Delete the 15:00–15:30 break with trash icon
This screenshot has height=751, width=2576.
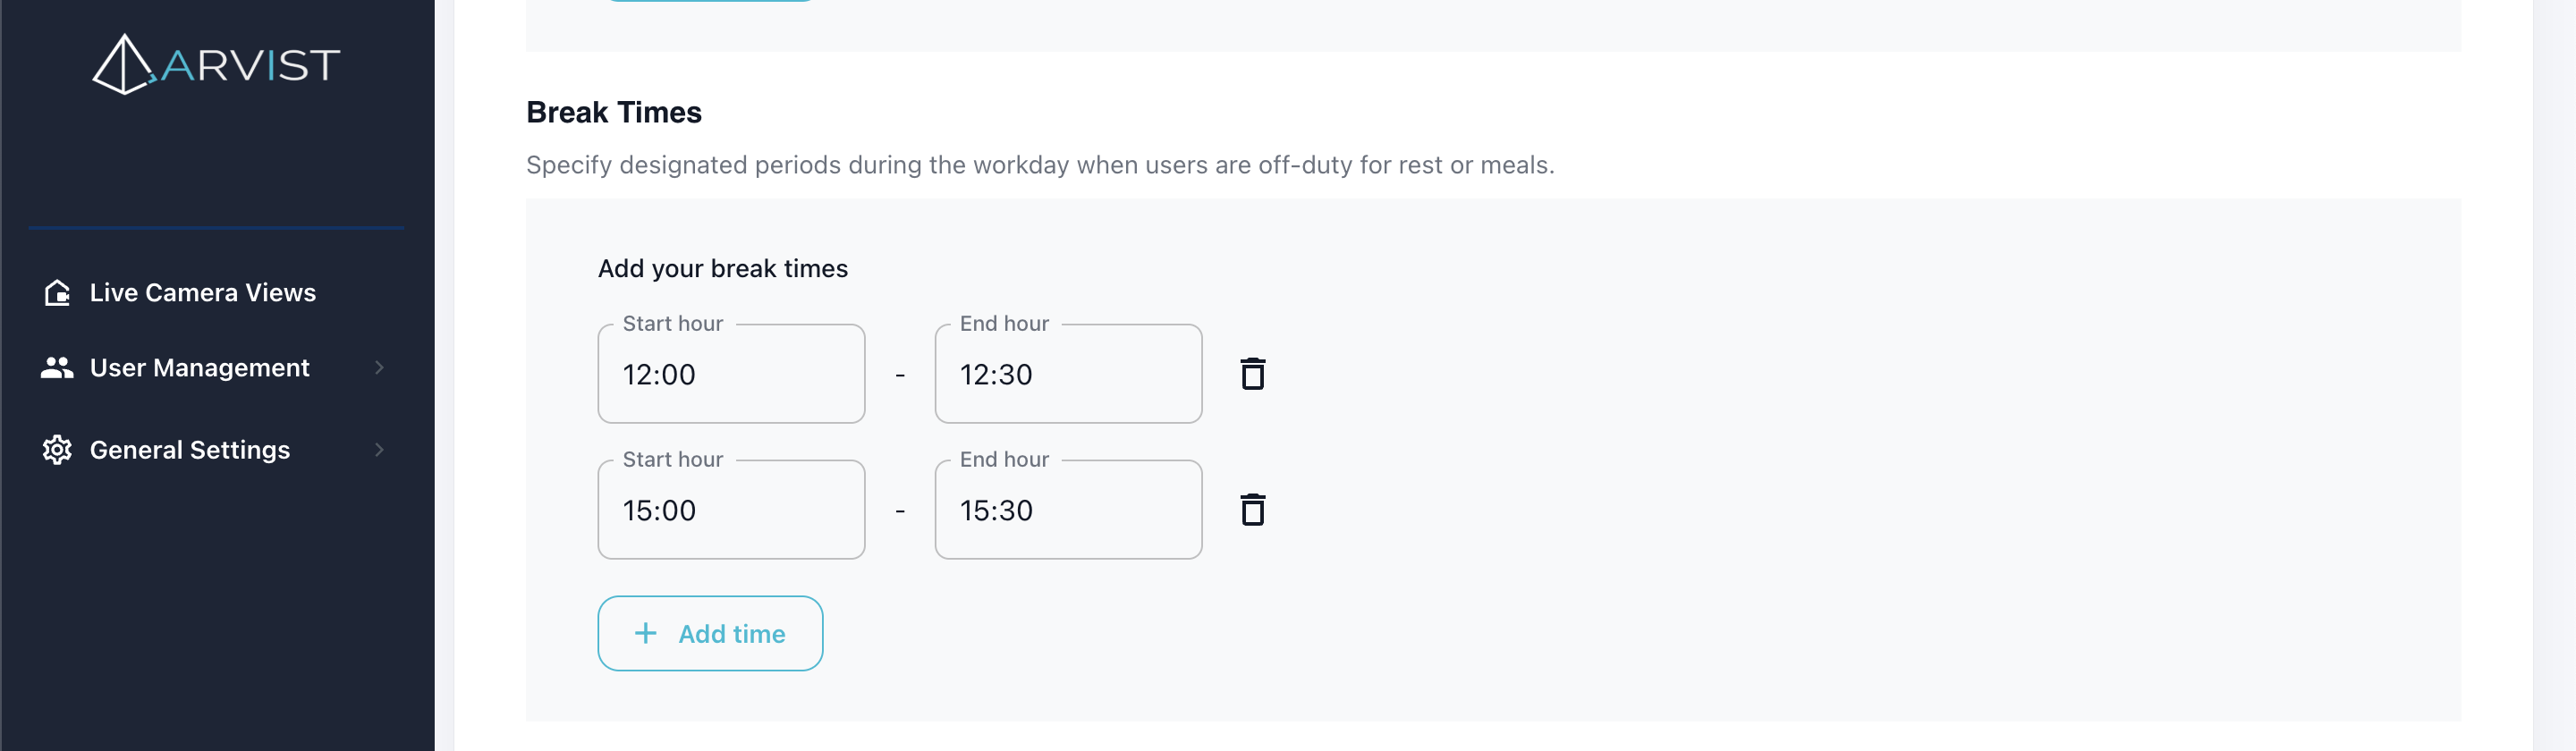point(1252,510)
